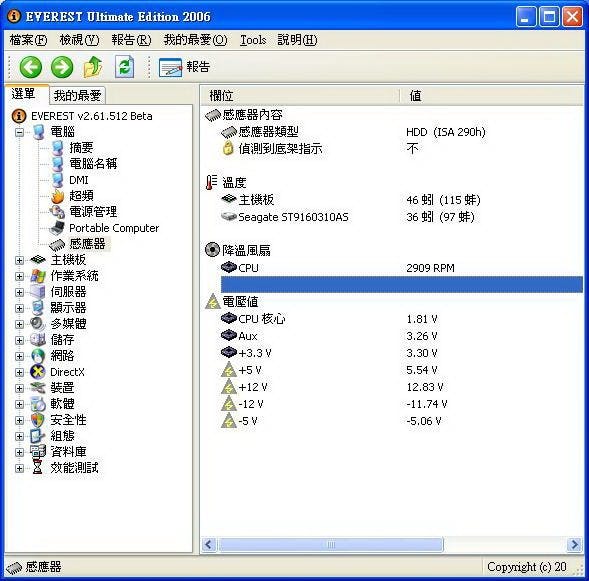Click the folder Up level icon
This screenshot has height=581, width=589.
92,67
